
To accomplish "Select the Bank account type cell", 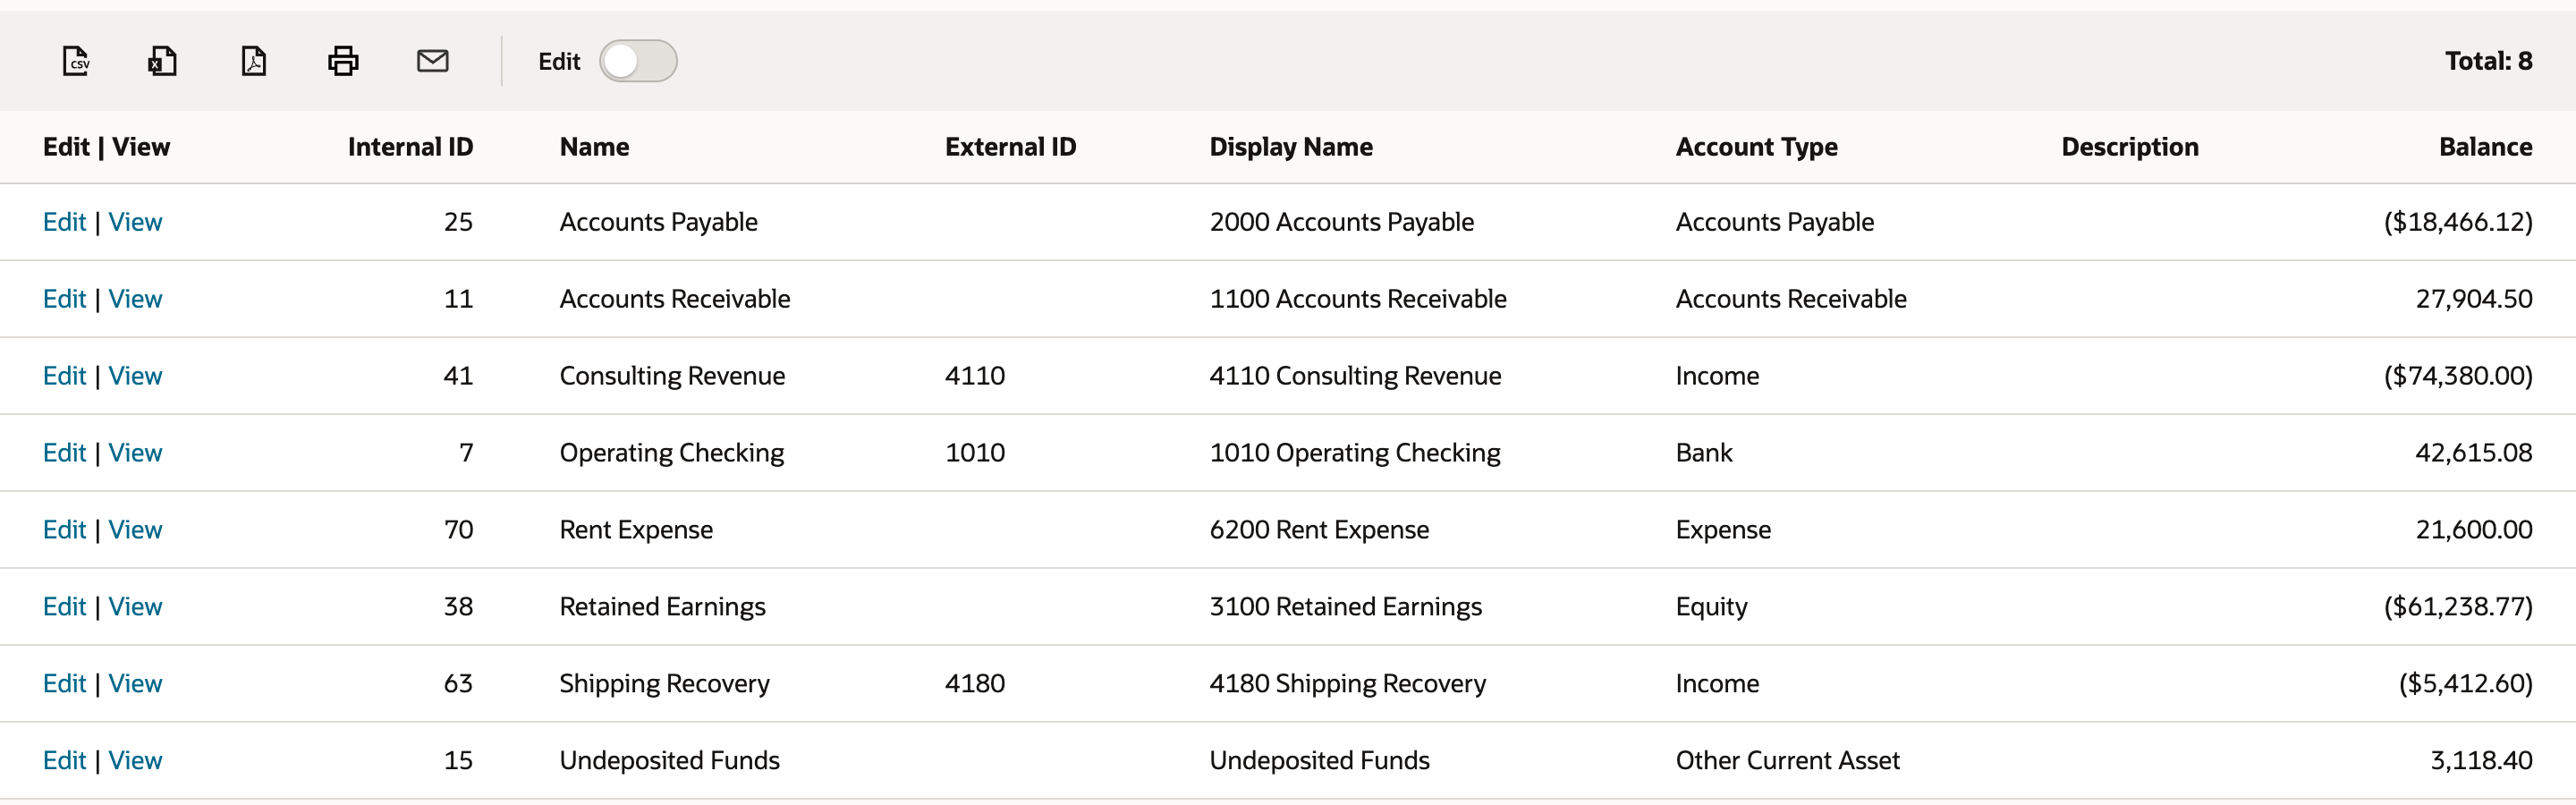I will click(1704, 453).
